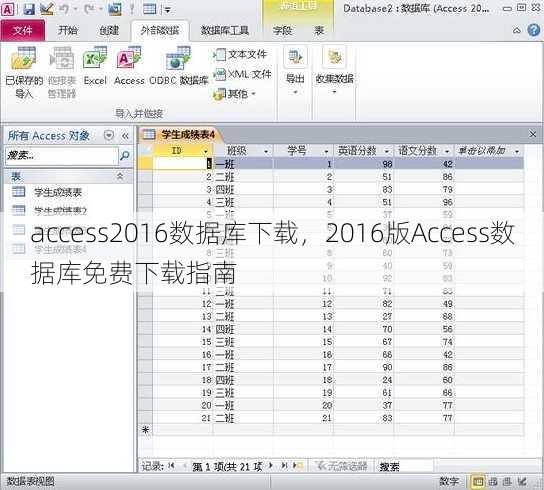This screenshot has width=544, height=490.
Task: Open the 表 contextual tab
Action: [x=319, y=31]
